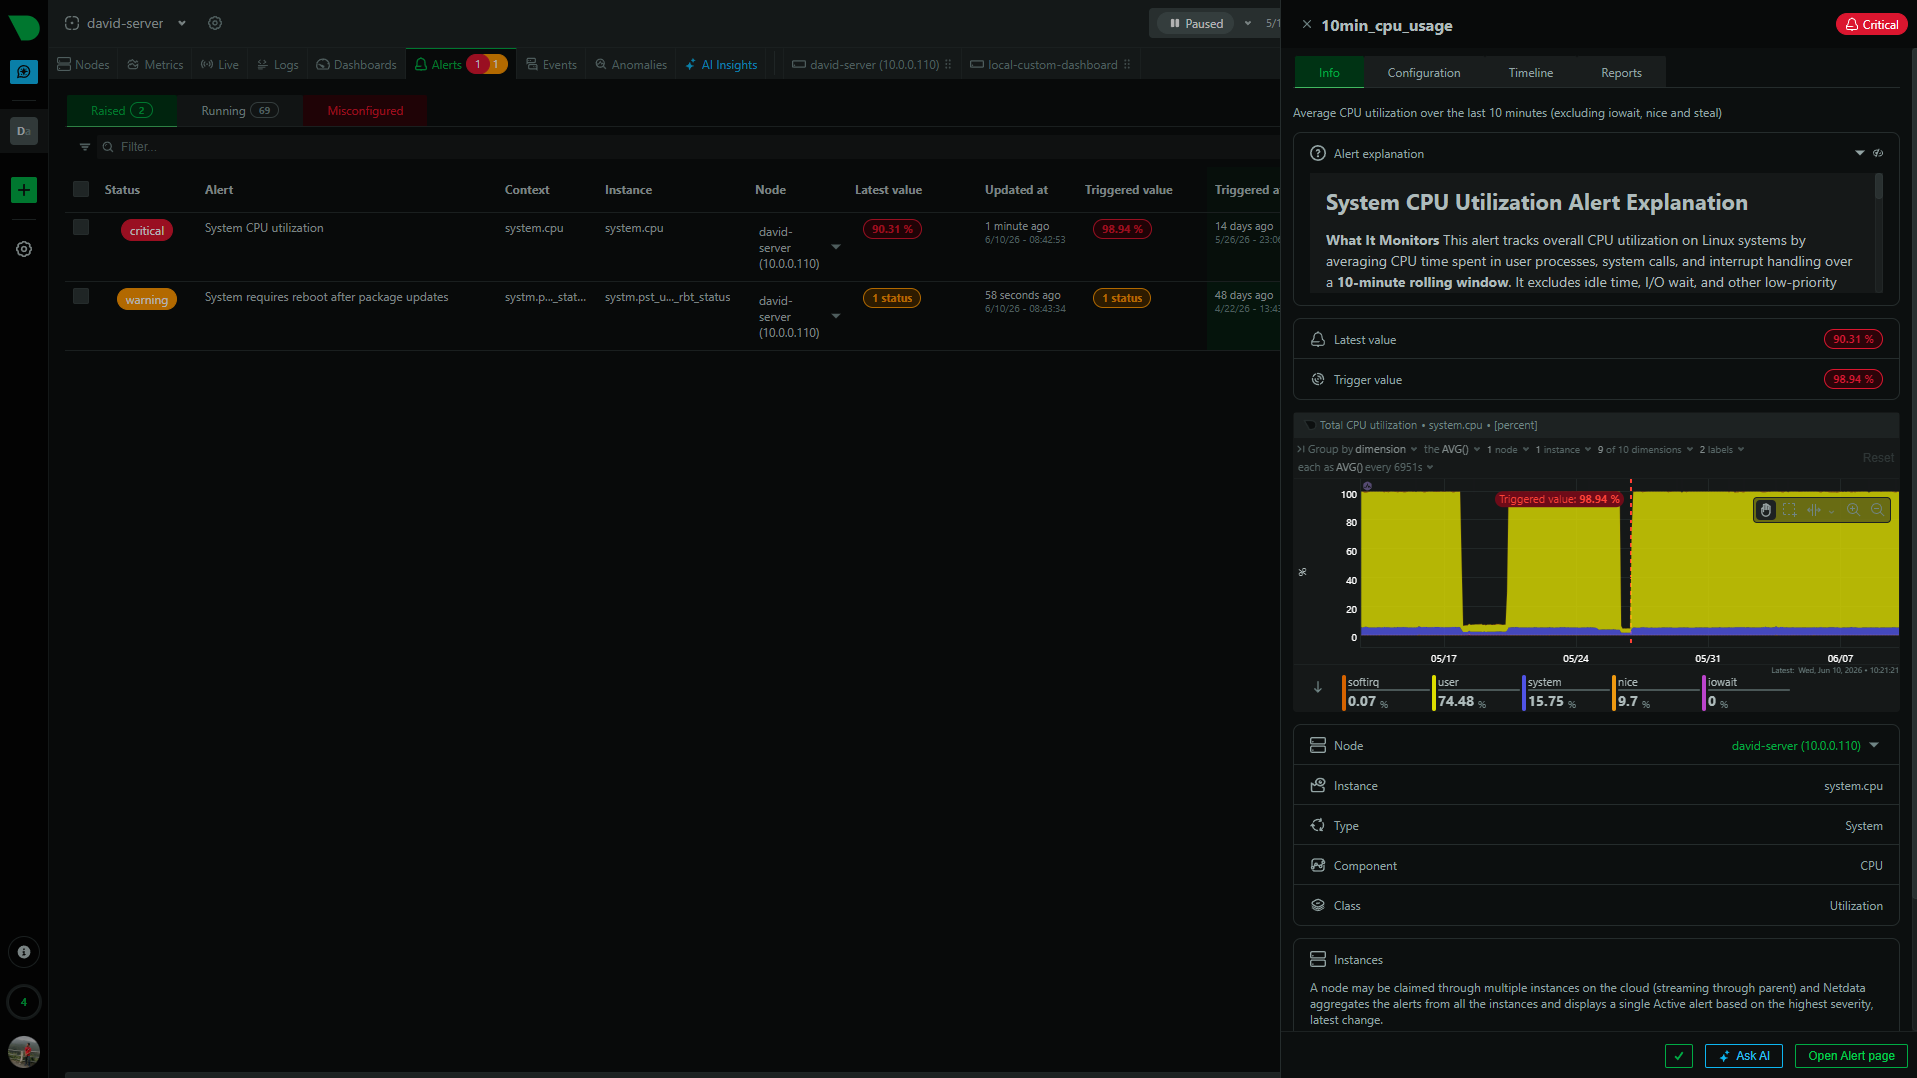This screenshot has height=1078, width=1917.
Task: Open the dropdown arrow next to Paused
Action: tap(1248, 23)
